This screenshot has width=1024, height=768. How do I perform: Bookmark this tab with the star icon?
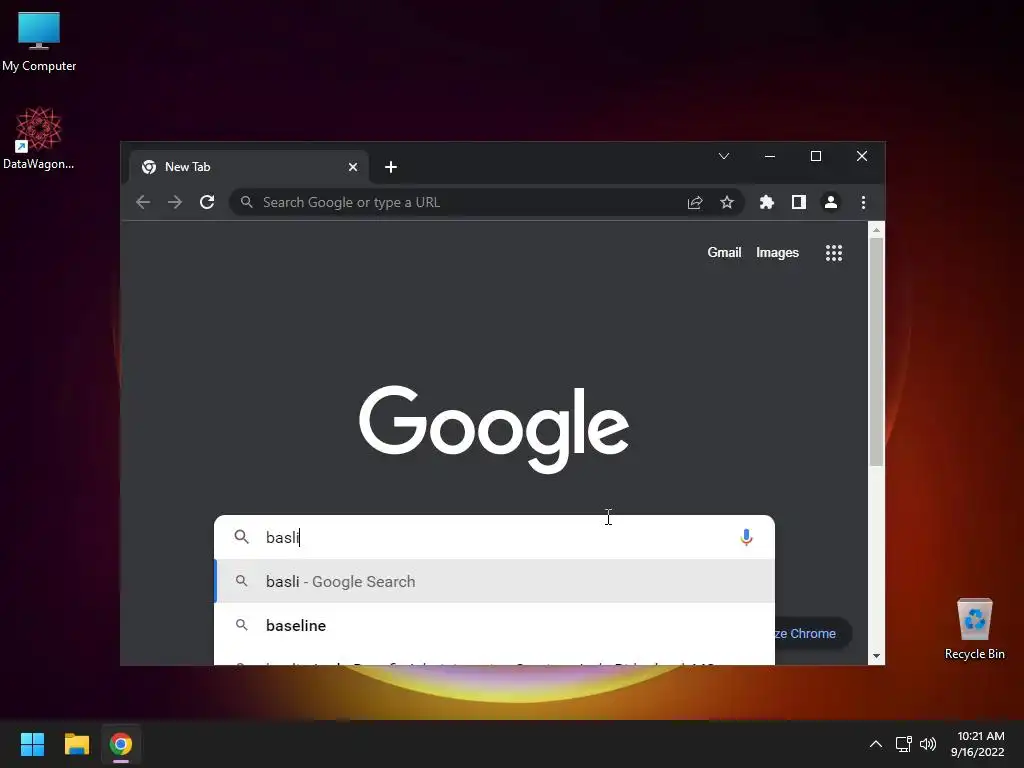tap(727, 202)
